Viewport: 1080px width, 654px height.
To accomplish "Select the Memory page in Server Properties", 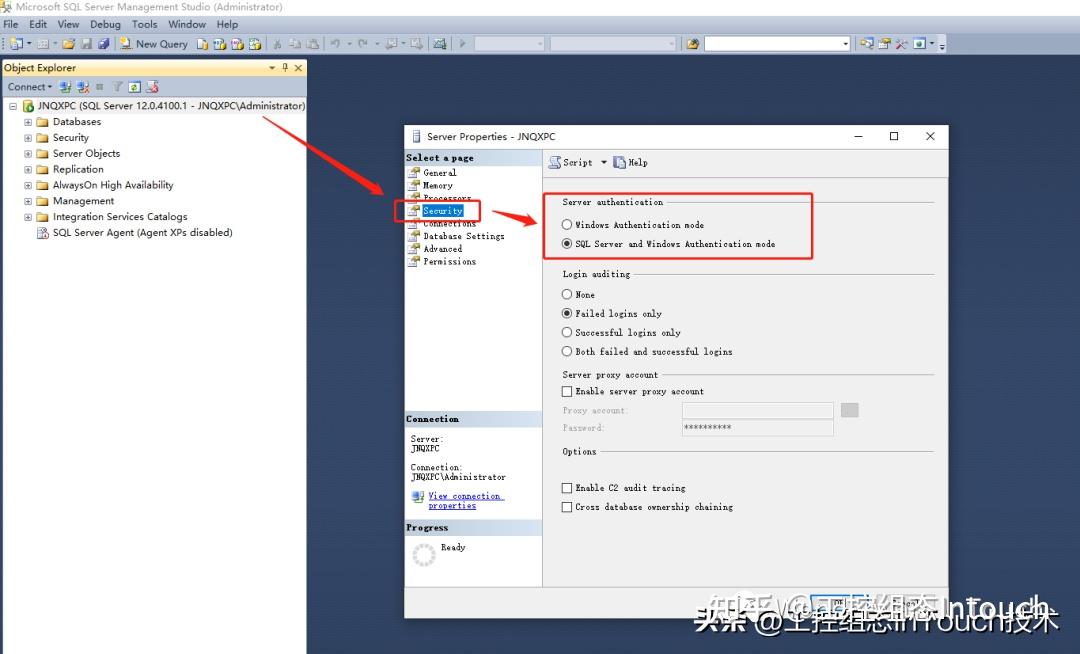I will pyautogui.click(x=437, y=185).
